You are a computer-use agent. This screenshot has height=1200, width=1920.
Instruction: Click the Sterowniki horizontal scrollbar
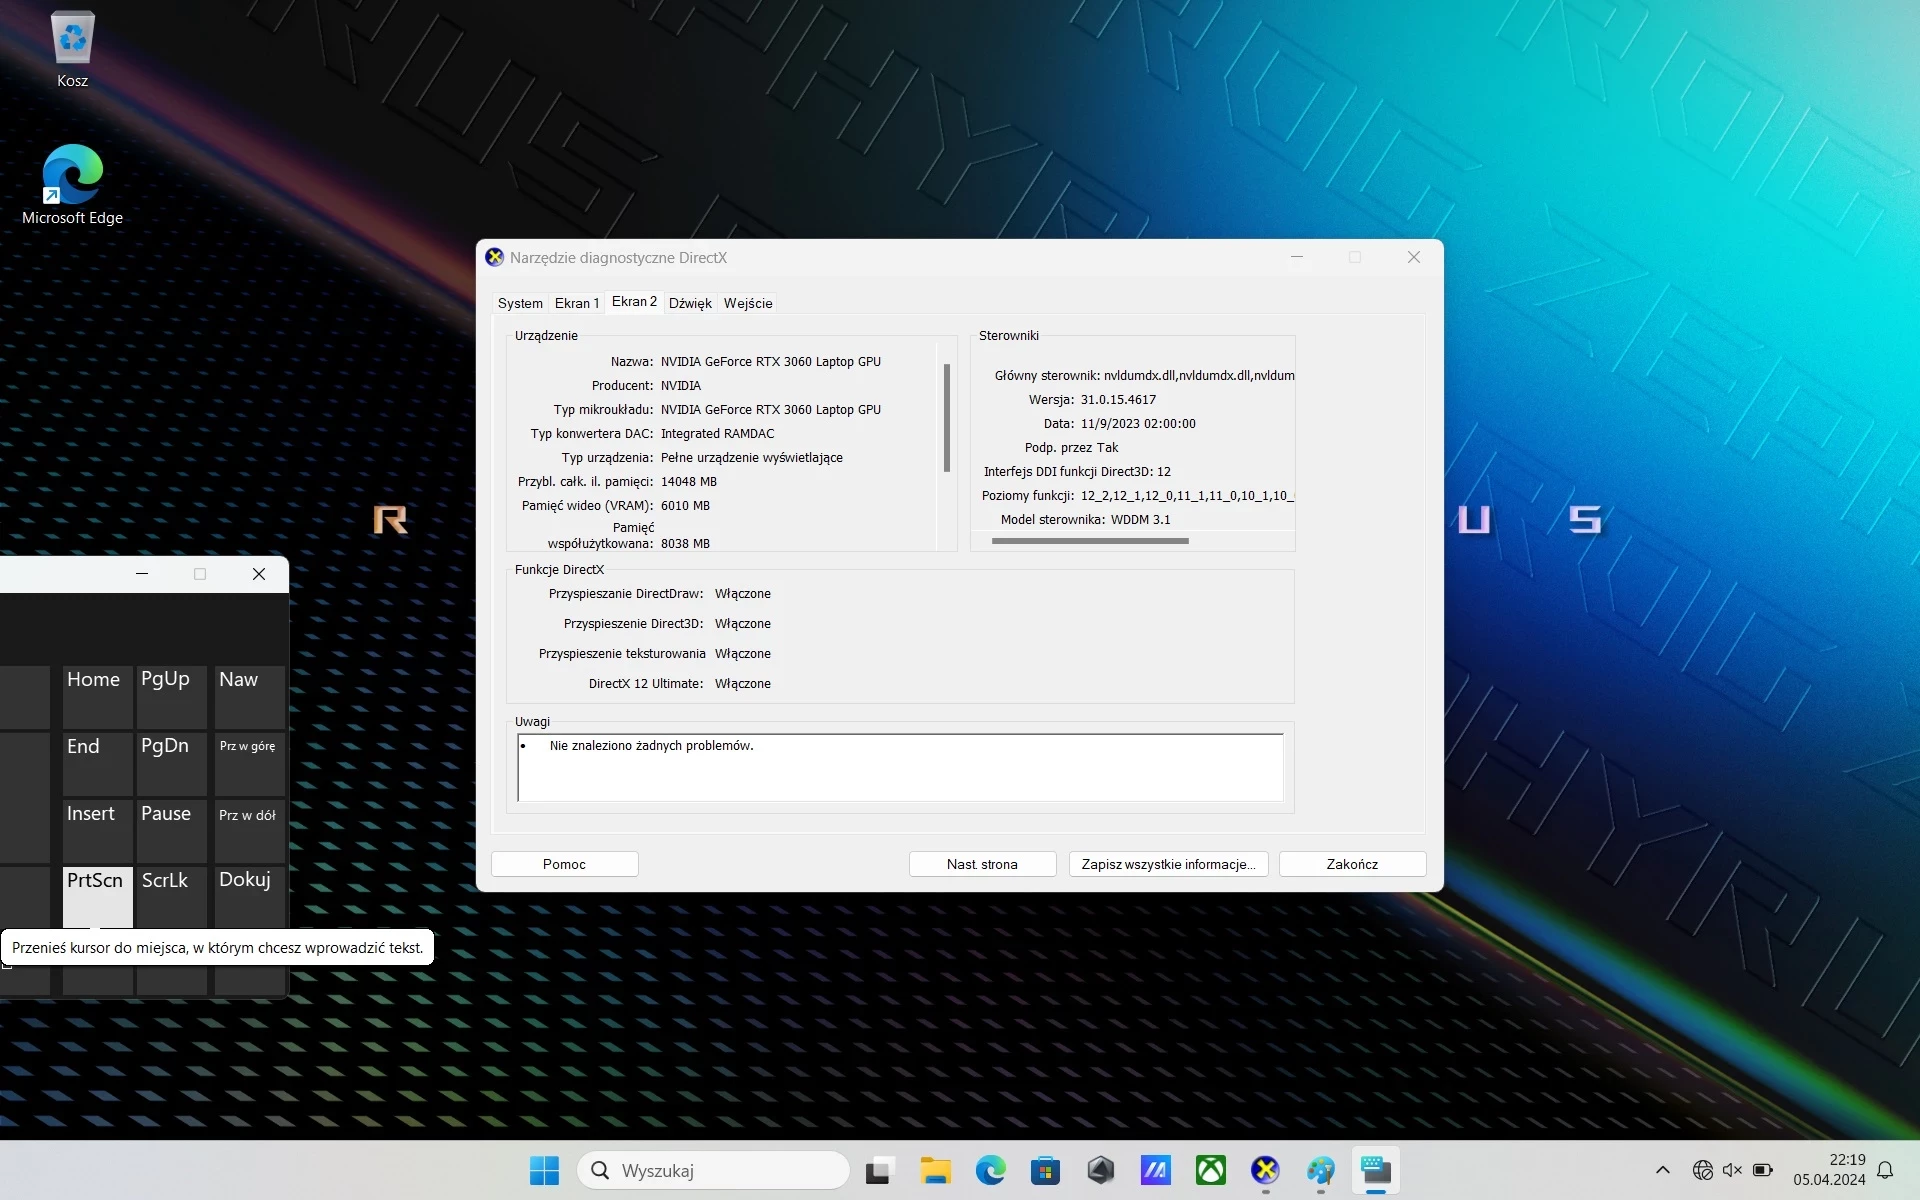click(x=1090, y=541)
